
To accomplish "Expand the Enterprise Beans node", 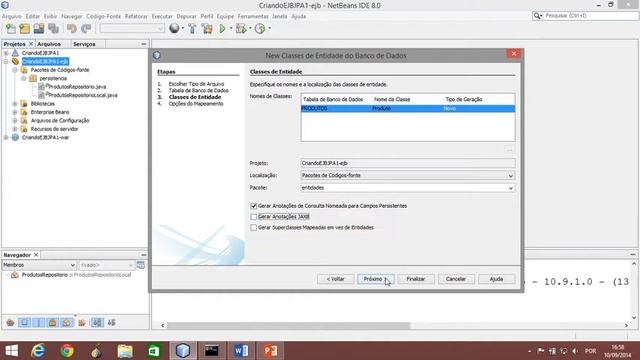I will coord(15,112).
